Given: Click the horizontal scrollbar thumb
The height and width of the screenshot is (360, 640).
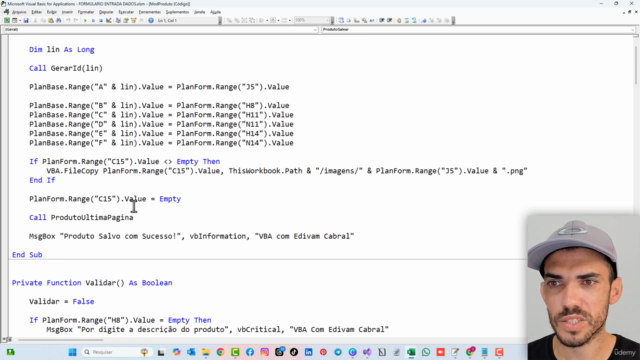Looking at the screenshot, I should pos(60,340).
